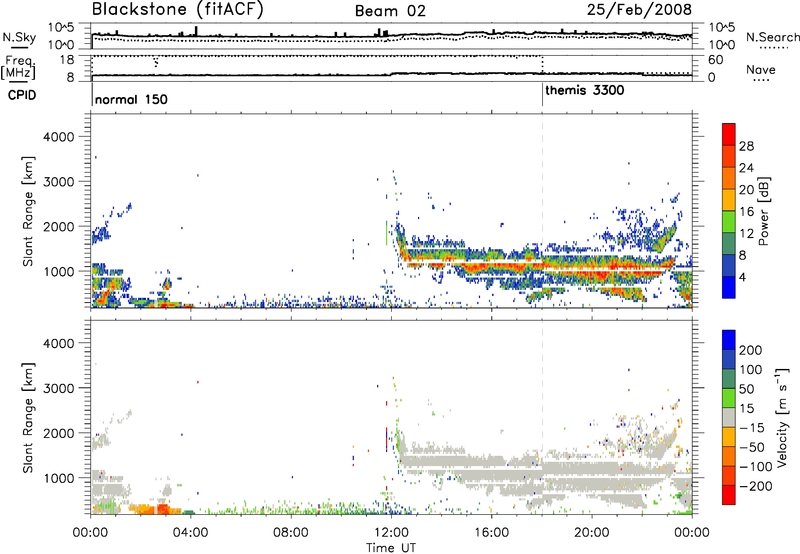The height and width of the screenshot is (554, 800).
Task: Click the '60' Nave axis tick
Action: pyautogui.click(x=715, y=60)
